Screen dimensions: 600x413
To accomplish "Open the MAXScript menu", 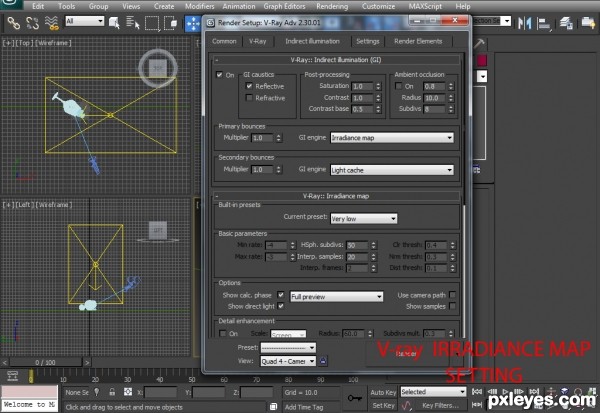I will [x=425, y=7].
